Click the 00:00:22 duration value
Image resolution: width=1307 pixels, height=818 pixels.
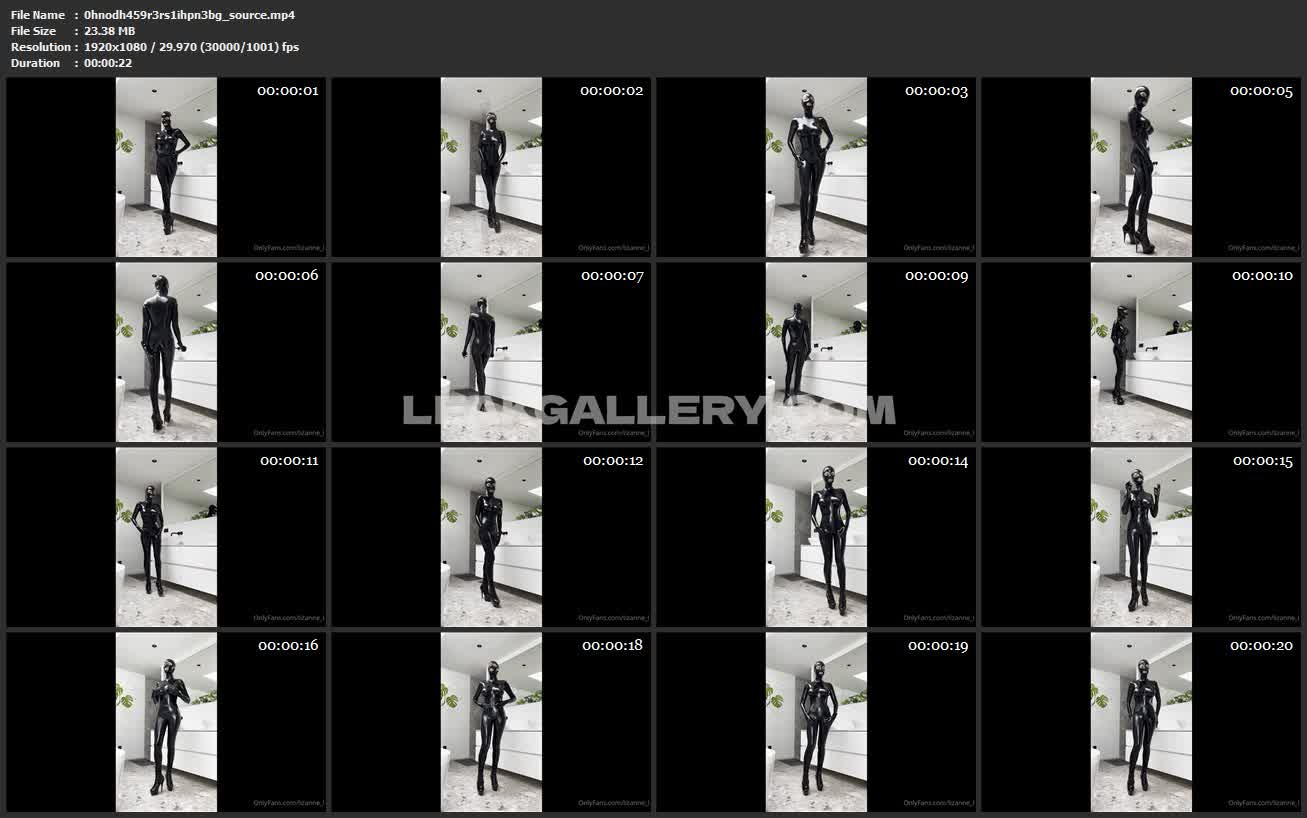[108, 63]
